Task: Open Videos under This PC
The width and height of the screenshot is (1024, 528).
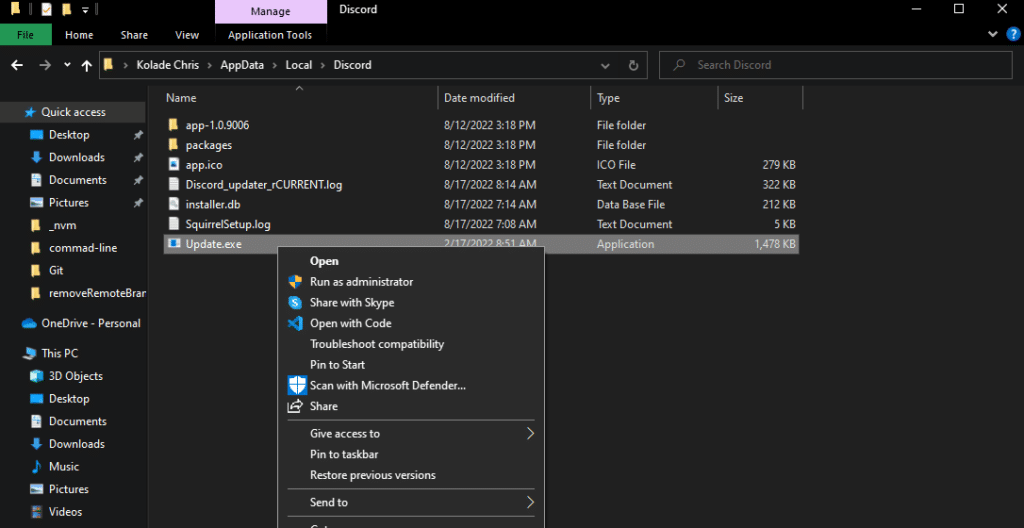Action: tap(65, 512)
